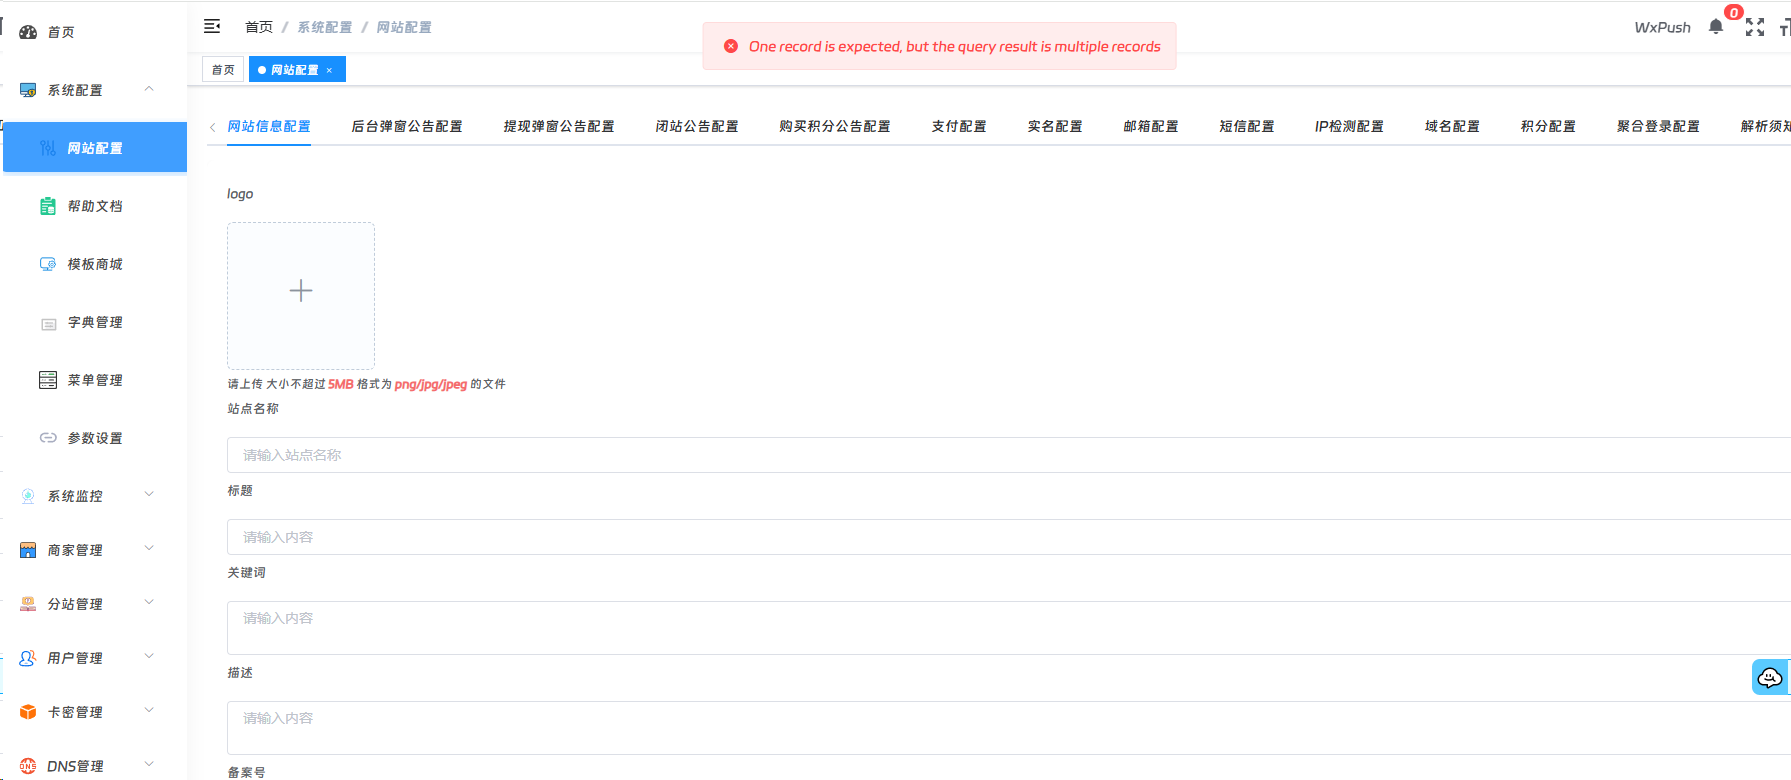Switch to IP检测配置 tab
This screenshot has height=780, width=1791.
point(1350,126)
